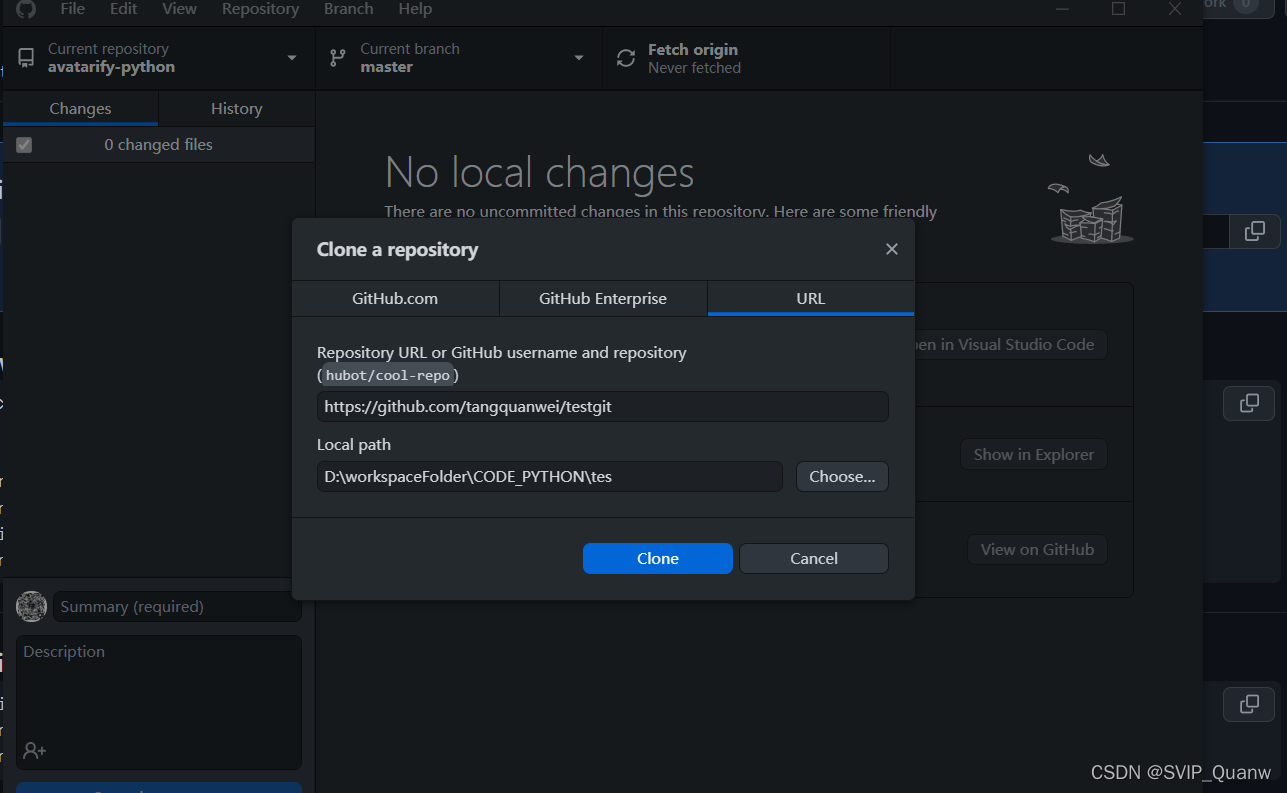
Task: Open the Branch menu
Action: [x=349, y=9]
